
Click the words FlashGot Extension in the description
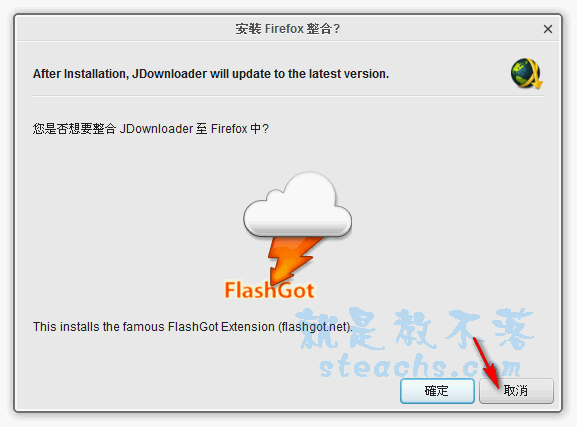coord(221,327)
